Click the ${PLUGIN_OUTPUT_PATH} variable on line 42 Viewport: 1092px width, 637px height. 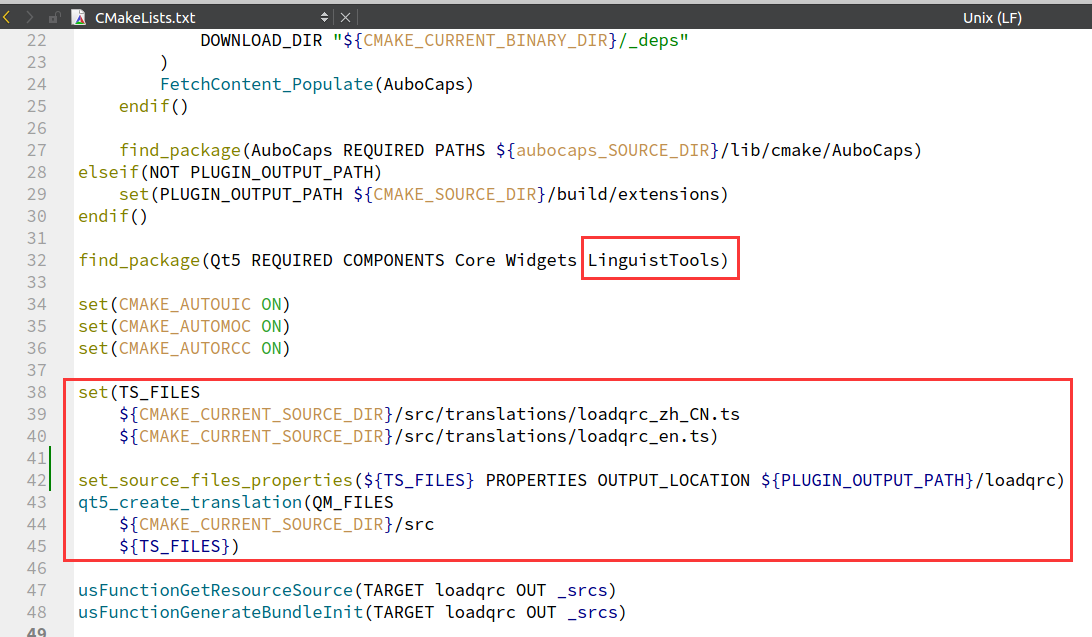coord(867,480)
